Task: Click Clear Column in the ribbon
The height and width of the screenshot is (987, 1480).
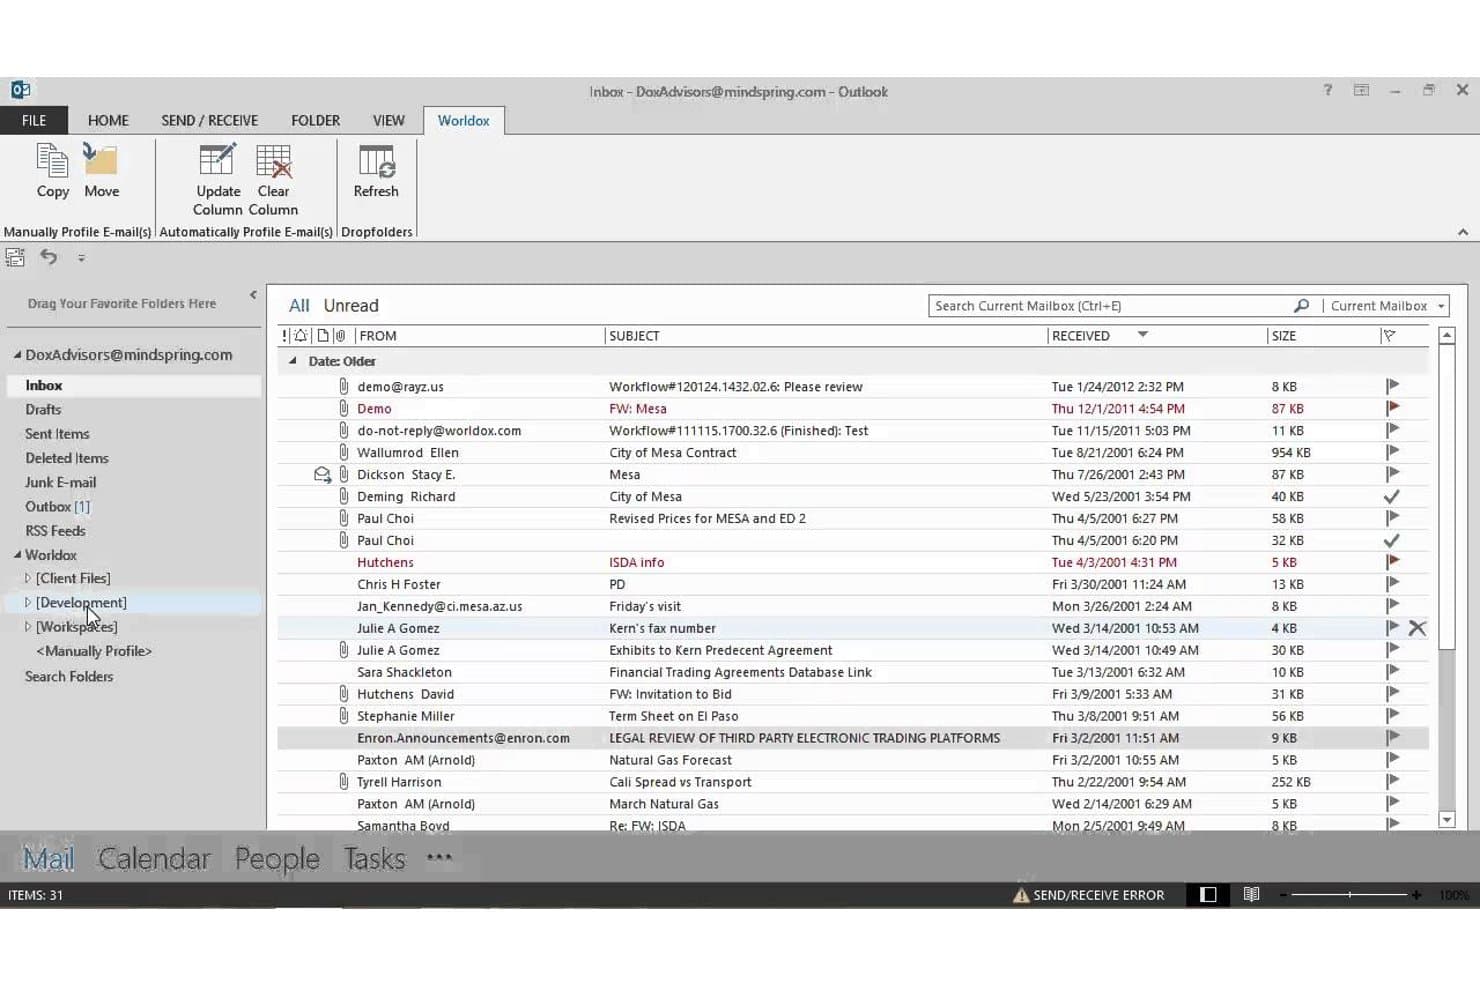Action: (x=273, y=180)
